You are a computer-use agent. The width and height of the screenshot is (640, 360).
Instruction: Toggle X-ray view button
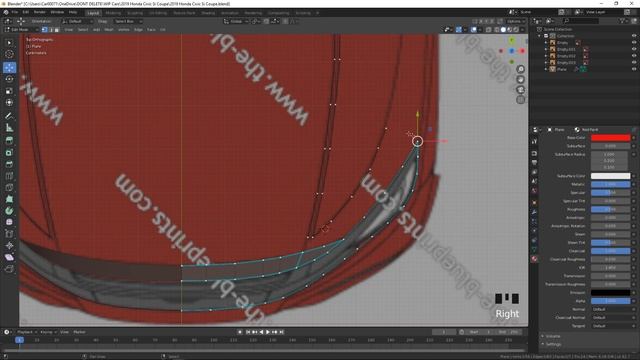click(489, 29)
